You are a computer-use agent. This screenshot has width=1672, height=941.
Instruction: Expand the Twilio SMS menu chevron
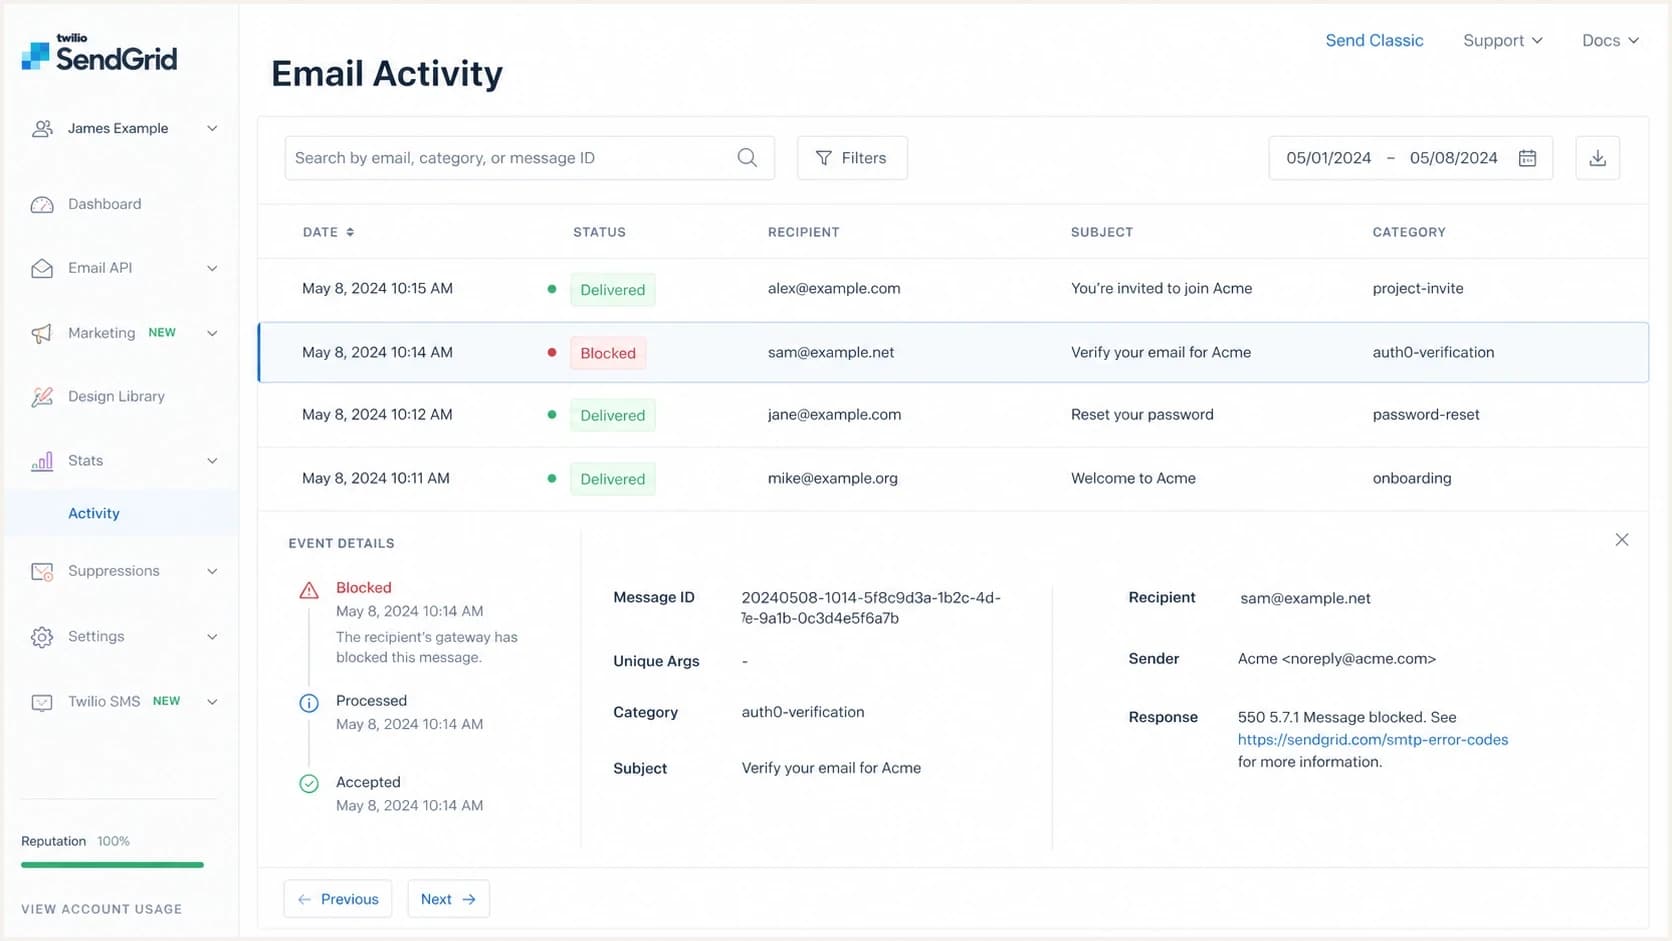tap(212, 702)
